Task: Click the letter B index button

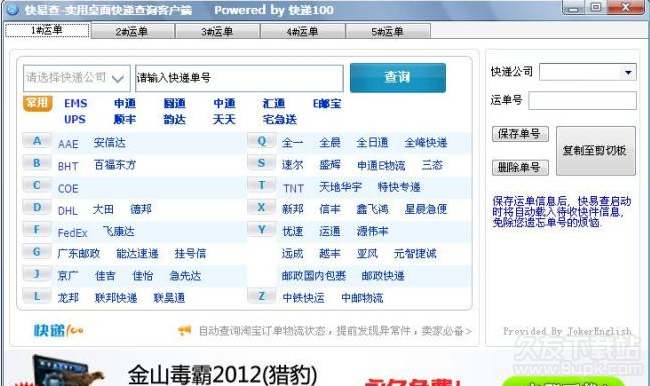Action: tap(37, 163)
